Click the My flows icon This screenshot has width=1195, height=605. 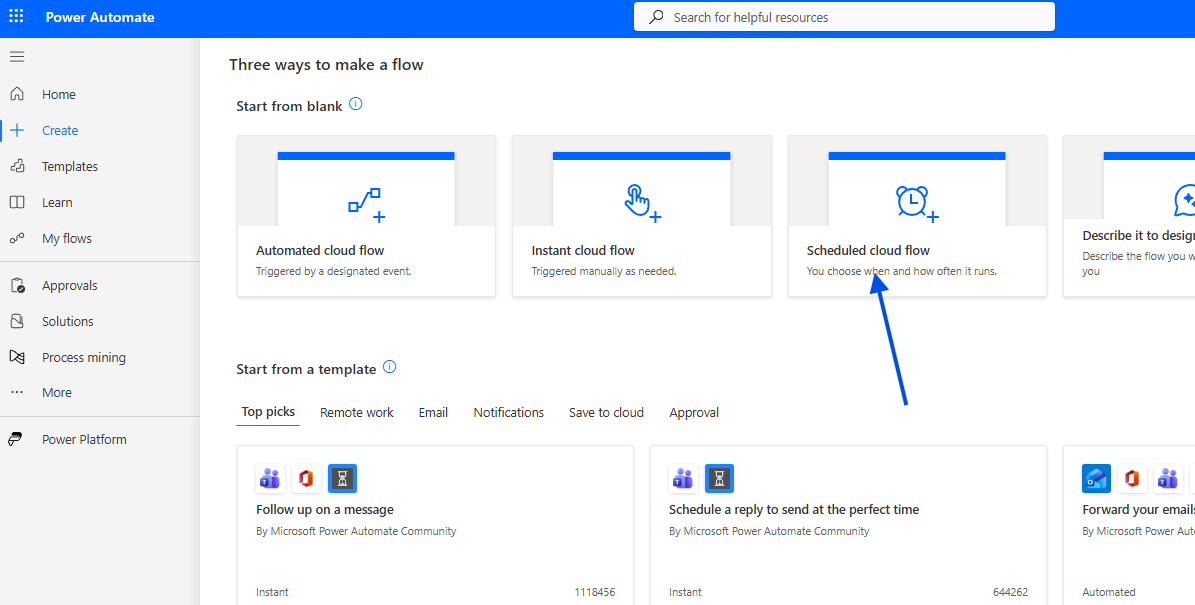17,238
